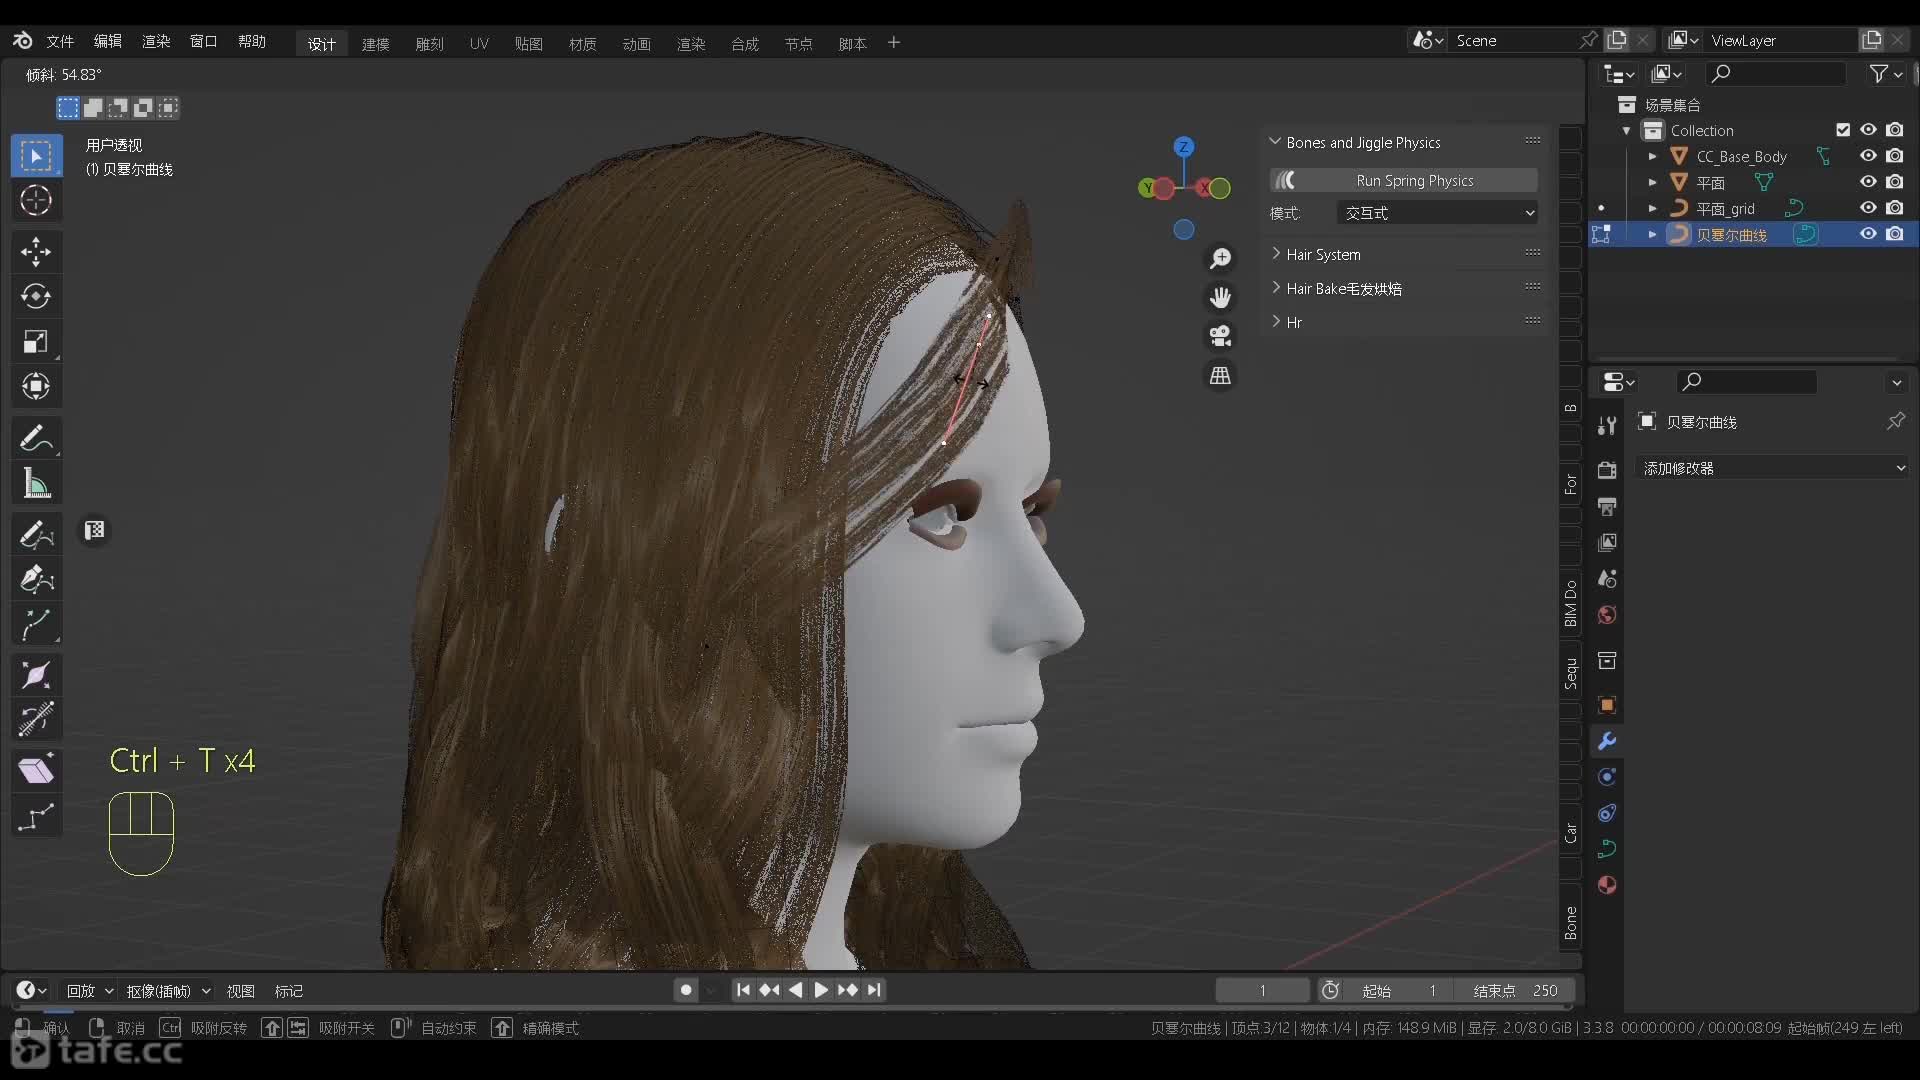Choose the Scale tool
The image size is (1920, 1080).
(36, 342)
